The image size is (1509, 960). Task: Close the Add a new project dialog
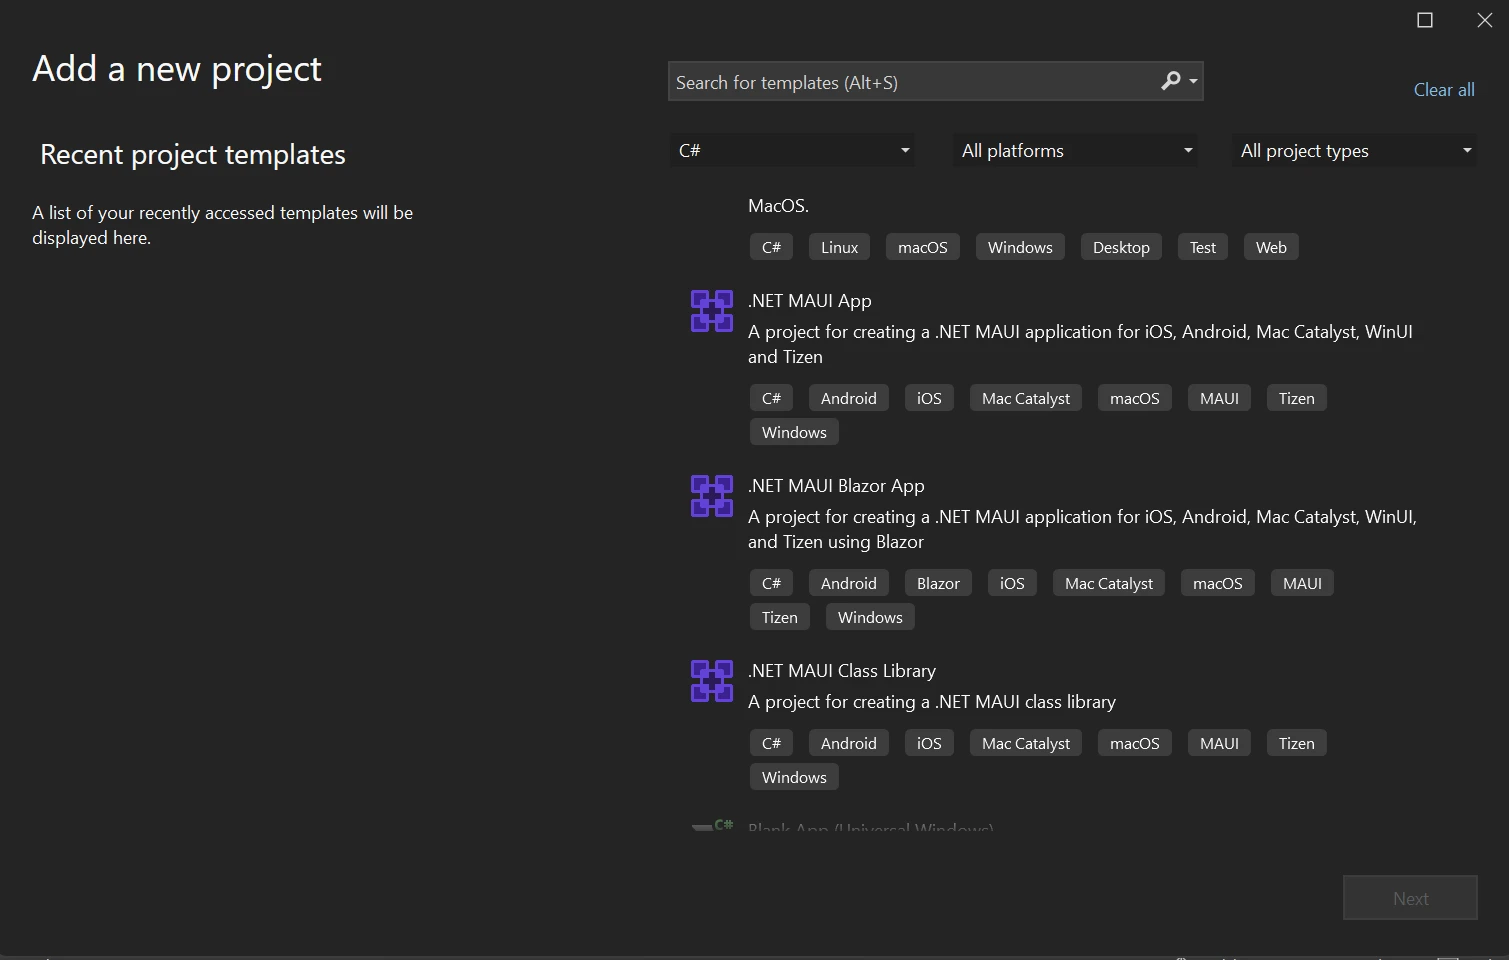1485,20
